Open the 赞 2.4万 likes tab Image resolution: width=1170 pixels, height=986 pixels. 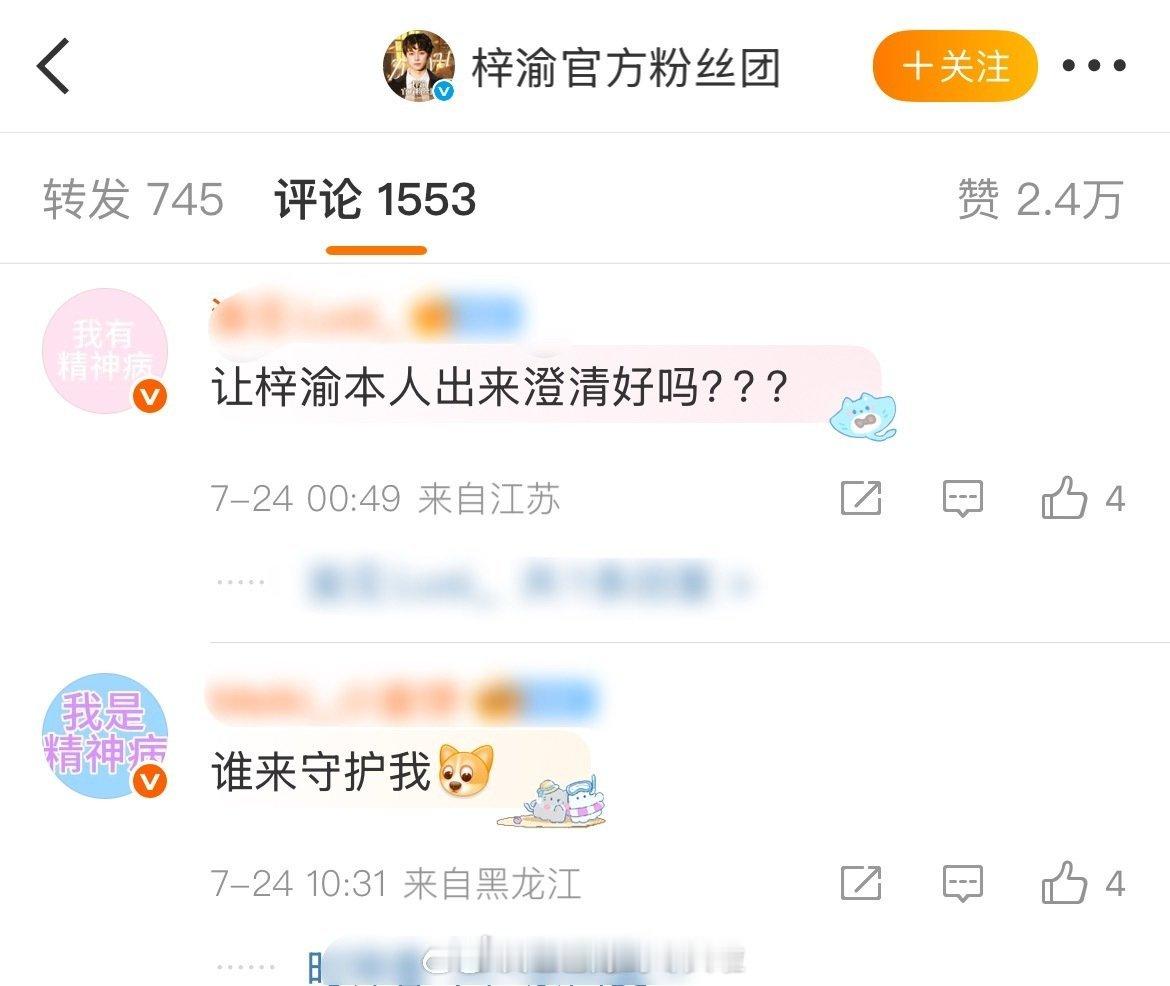click(x=1040, y=199)
